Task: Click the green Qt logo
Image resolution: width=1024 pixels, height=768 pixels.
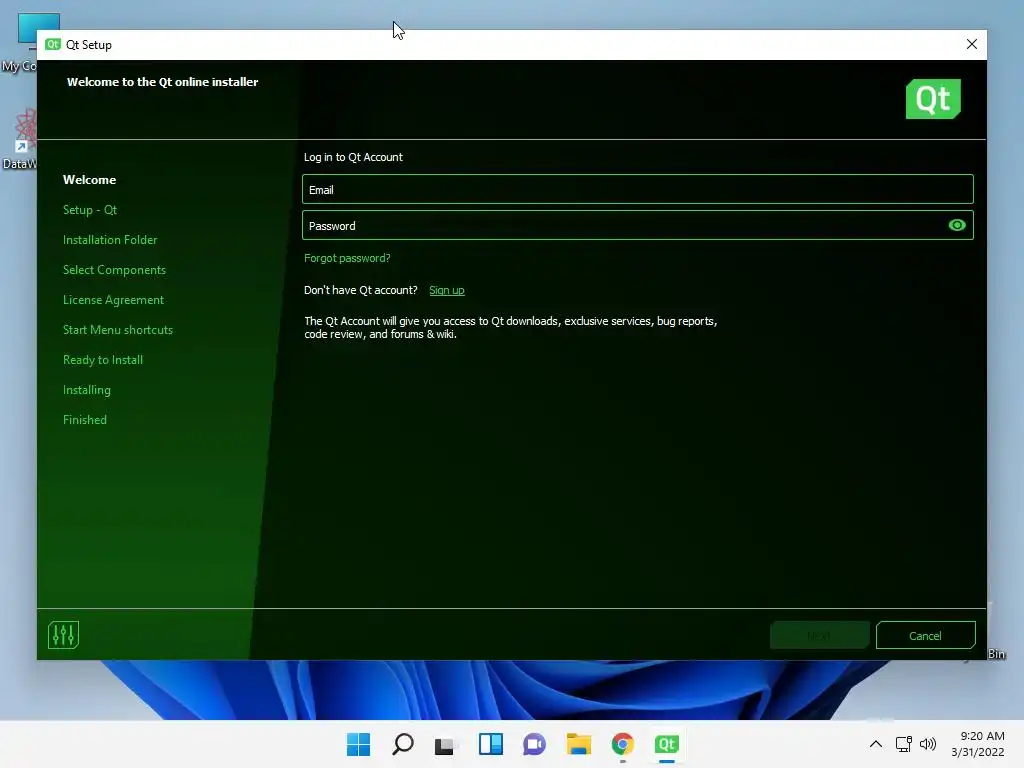Action: click(933, 99)
